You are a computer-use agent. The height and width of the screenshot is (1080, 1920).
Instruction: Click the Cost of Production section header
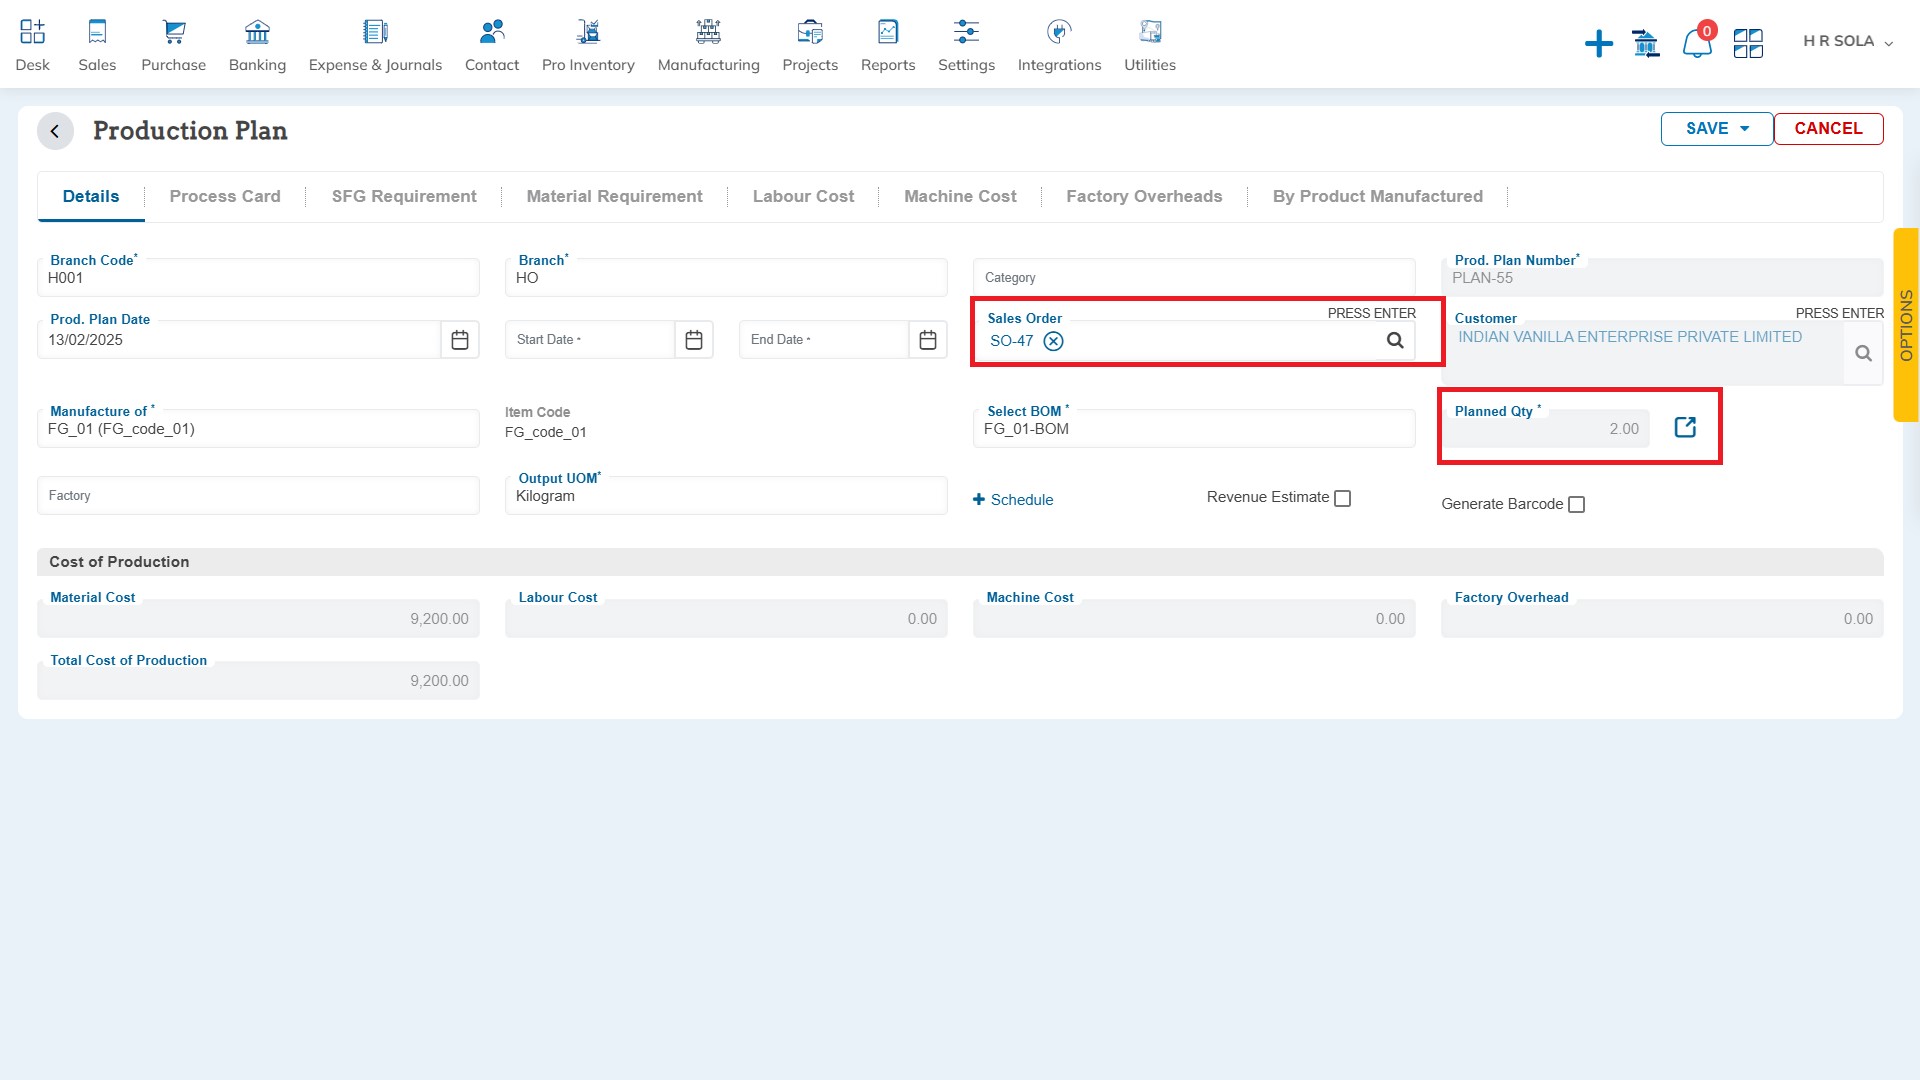[960, 562]
